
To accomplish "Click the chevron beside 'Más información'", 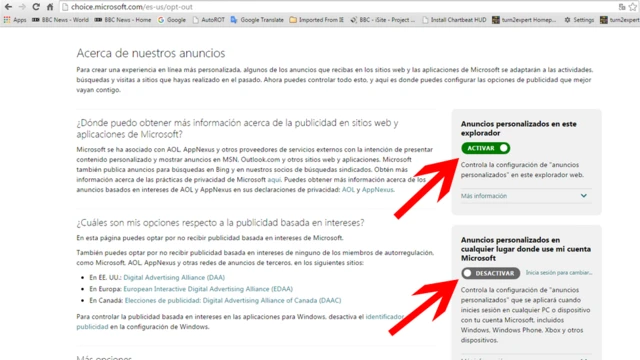I will pyautogui.click(x=584, y=196).
